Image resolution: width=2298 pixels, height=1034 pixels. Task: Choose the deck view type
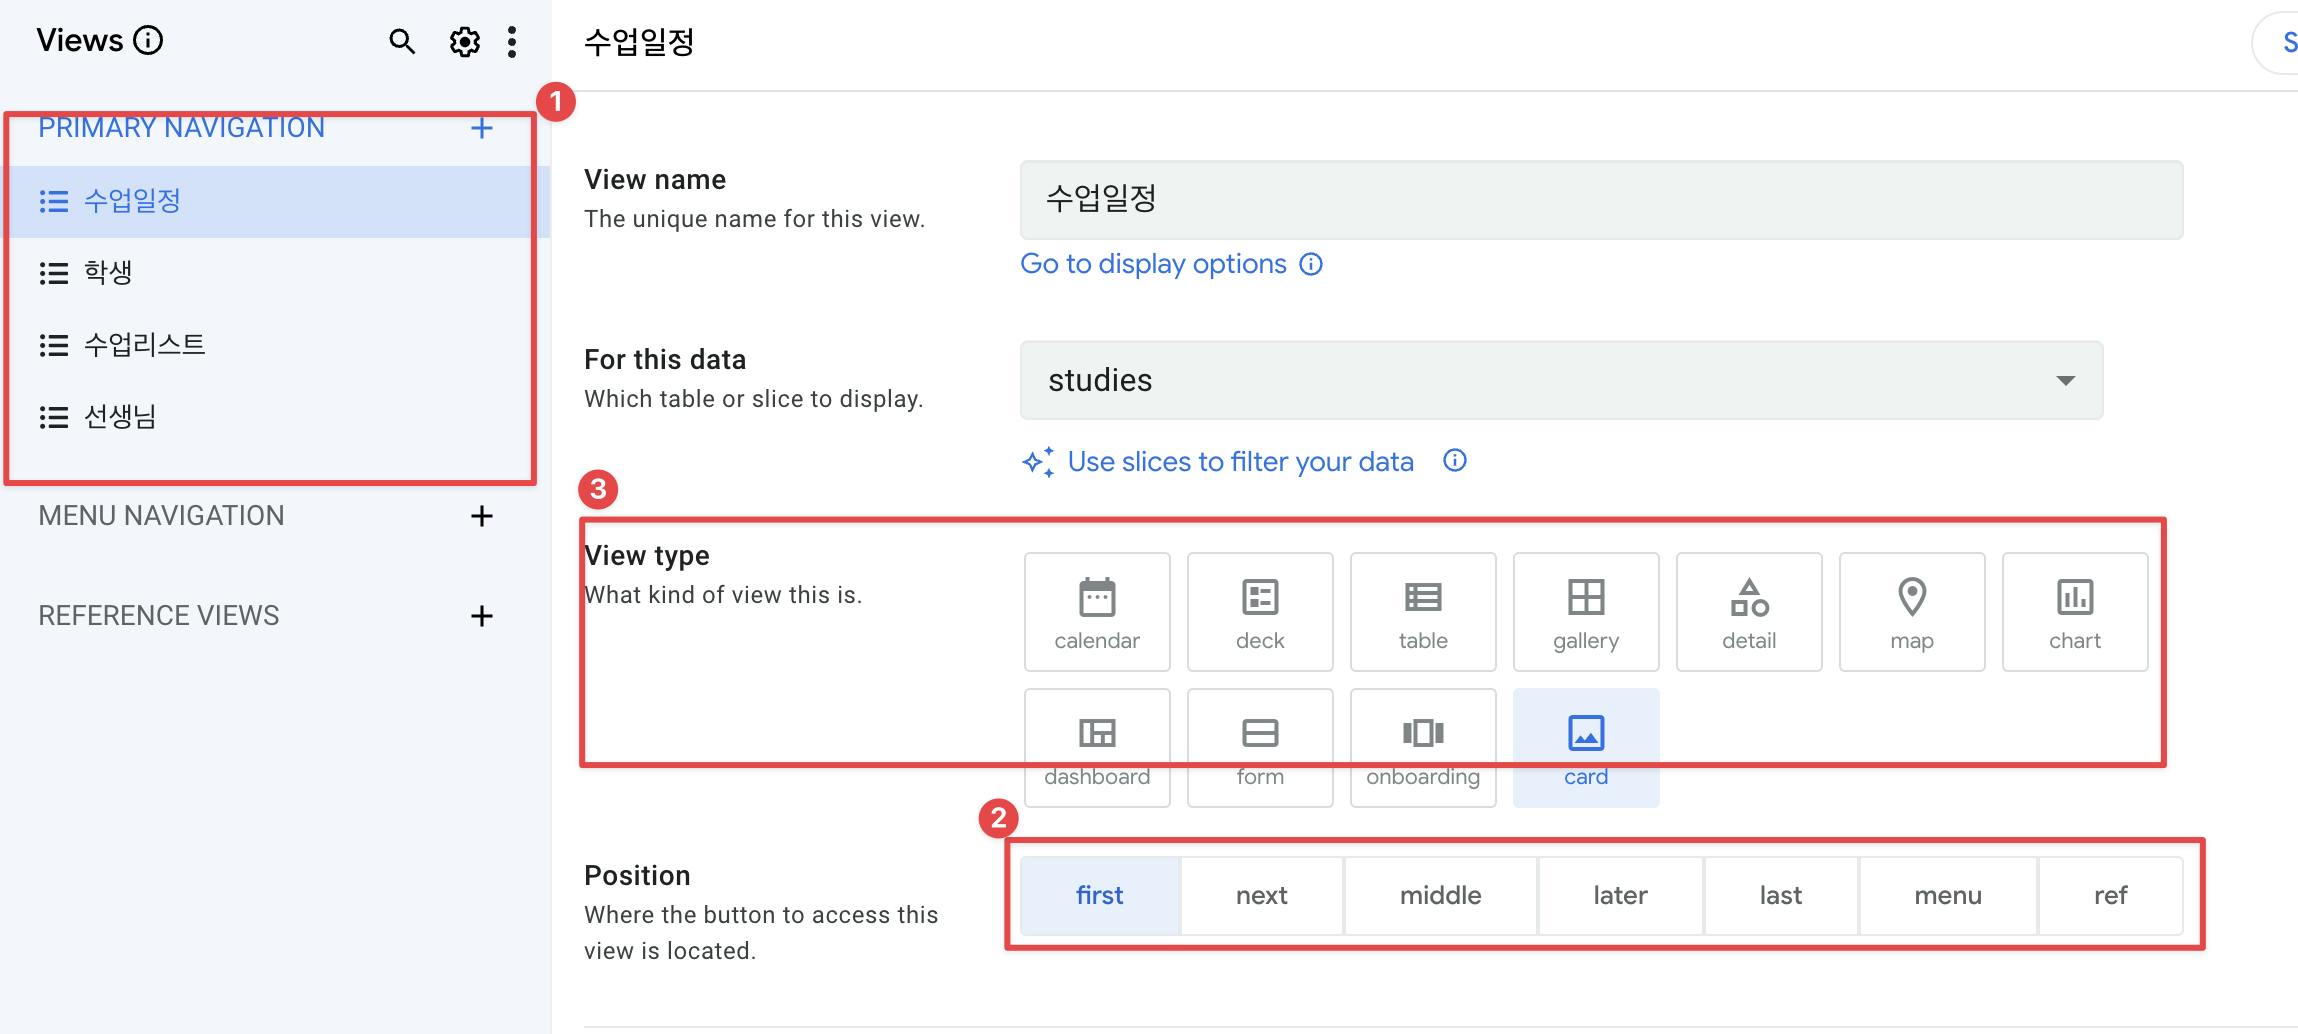1259,612
